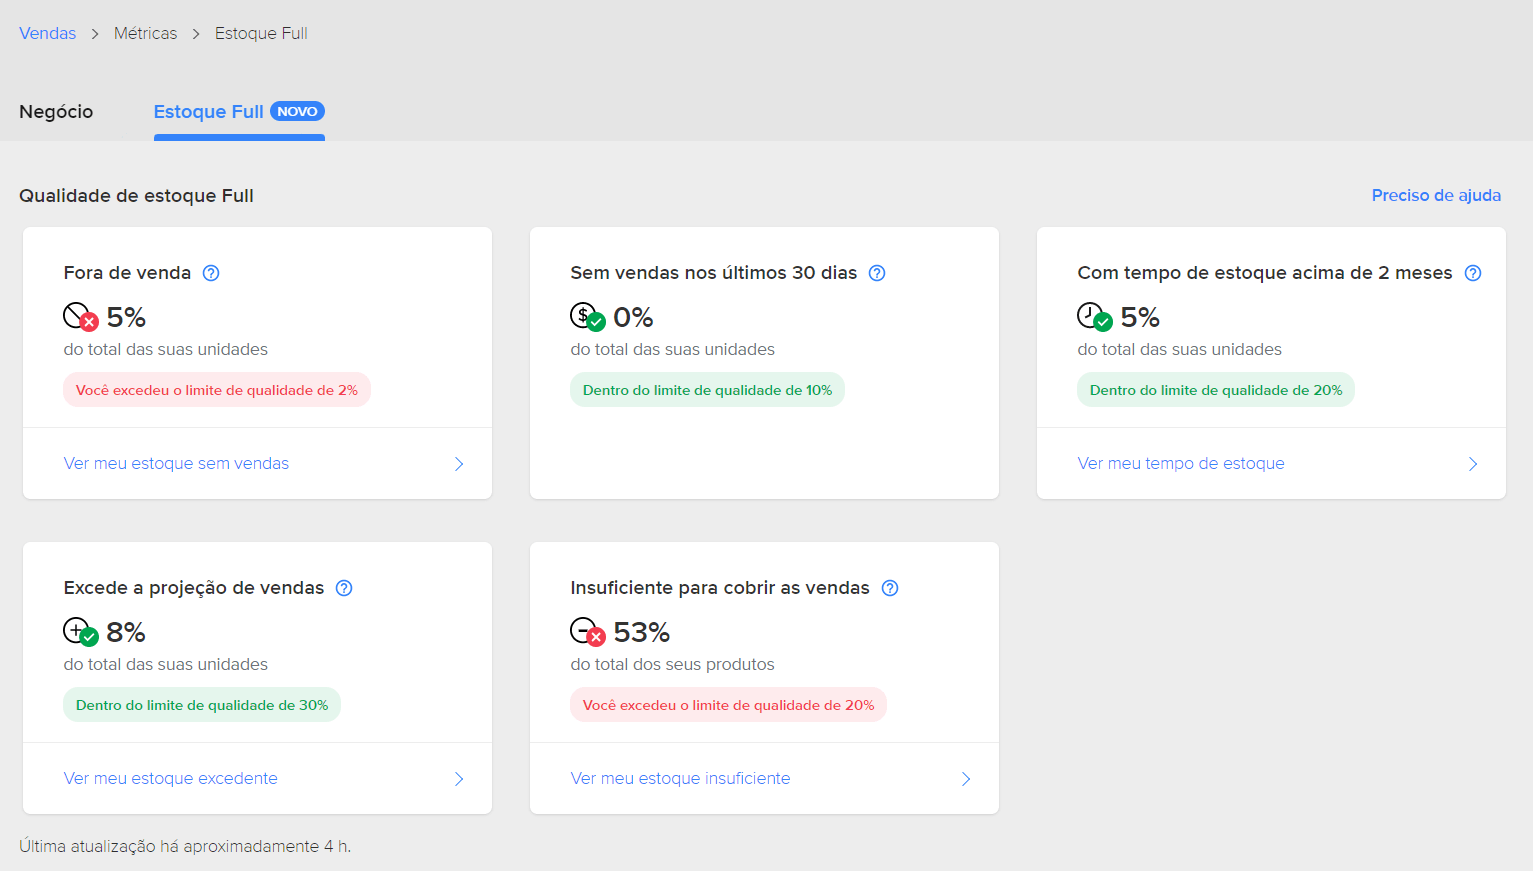The width and height of the screenshot is (1533, 871).
Task: Click the dollar icon with green check
Action: click(x=587, y=317)
